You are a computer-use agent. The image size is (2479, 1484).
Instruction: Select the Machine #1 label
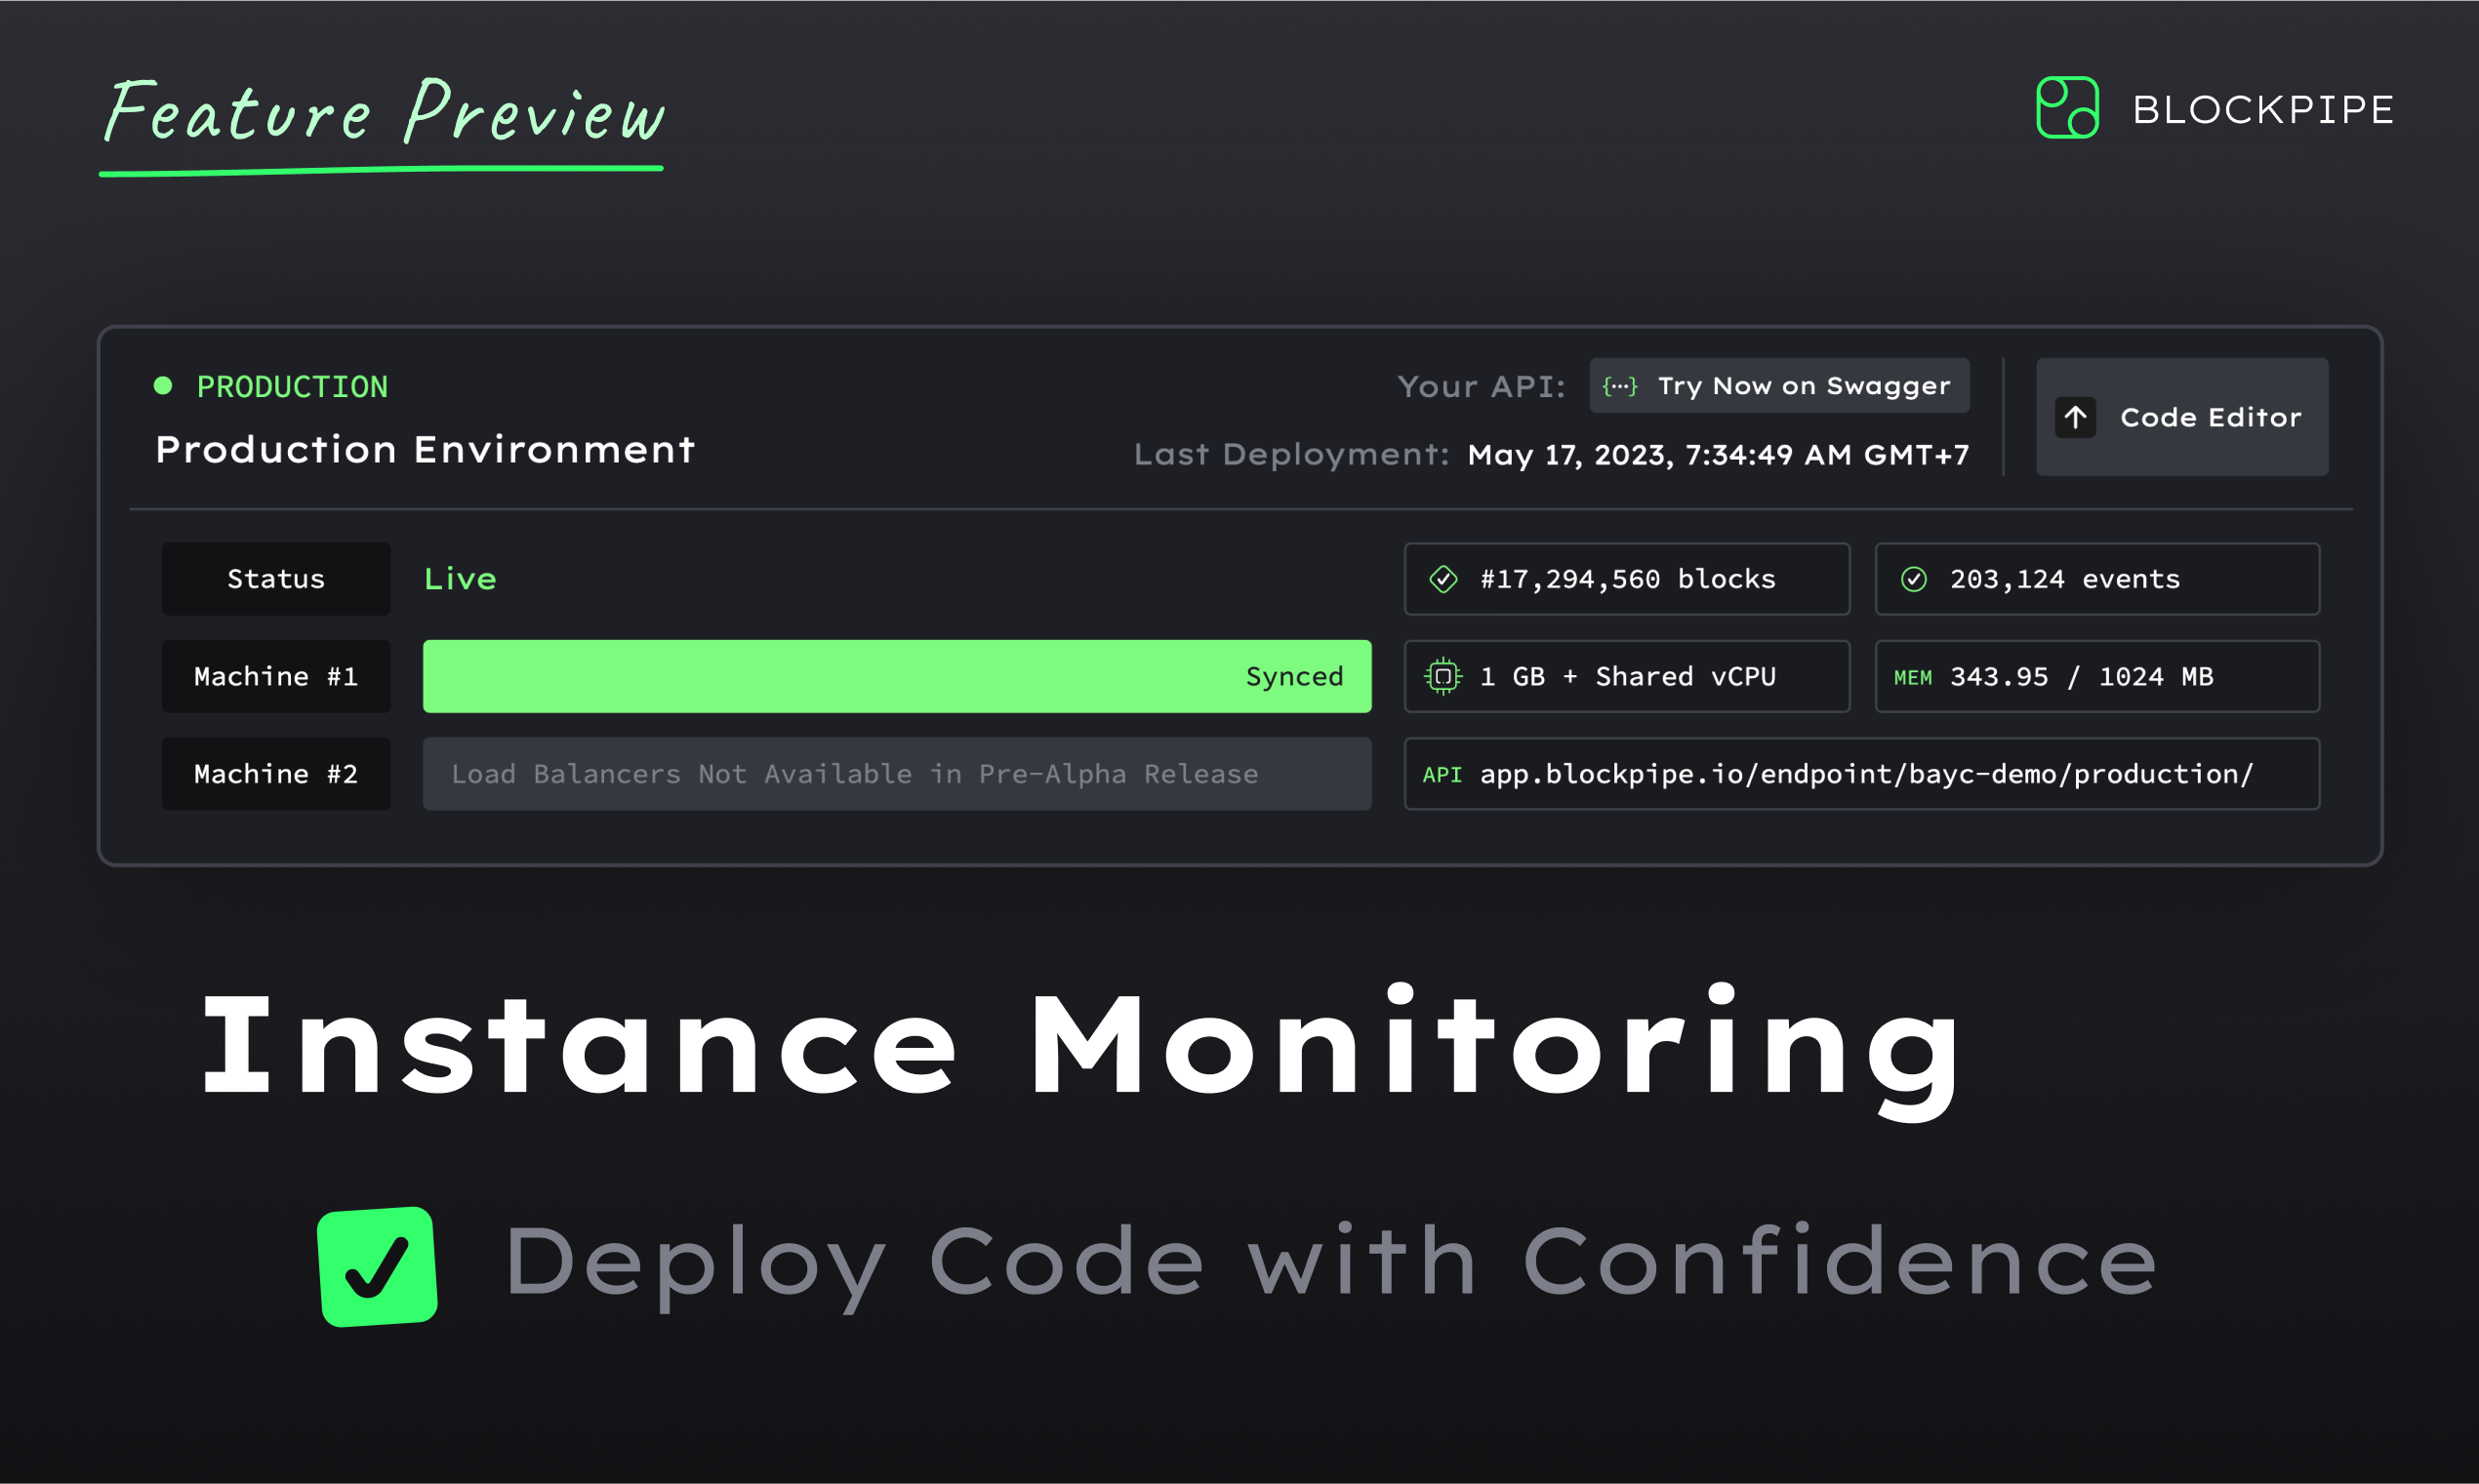pos(276,676)
